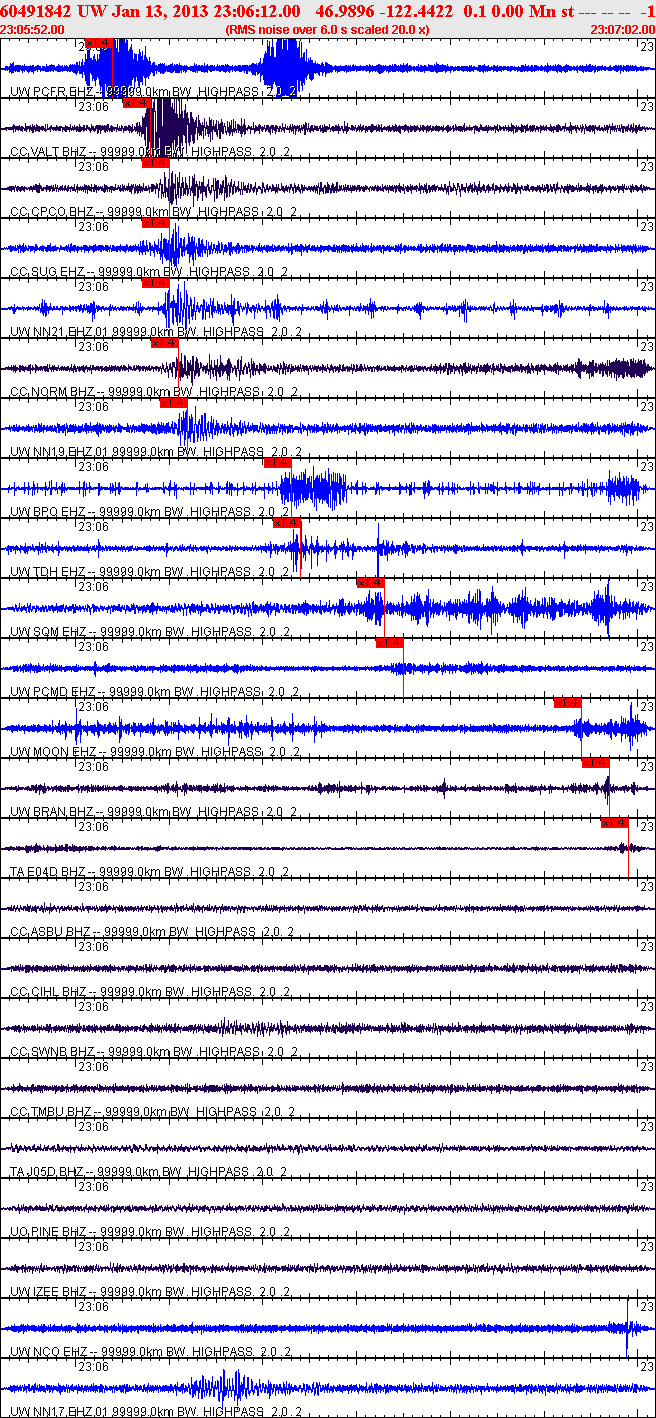656x1418 pixels.
Task: Select the arrival pick on CC SUG trace
Action: [x=155, y=223]
